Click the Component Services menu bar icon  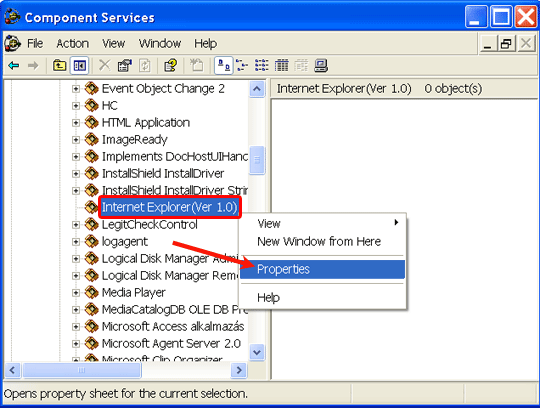(x=12, y=43)
